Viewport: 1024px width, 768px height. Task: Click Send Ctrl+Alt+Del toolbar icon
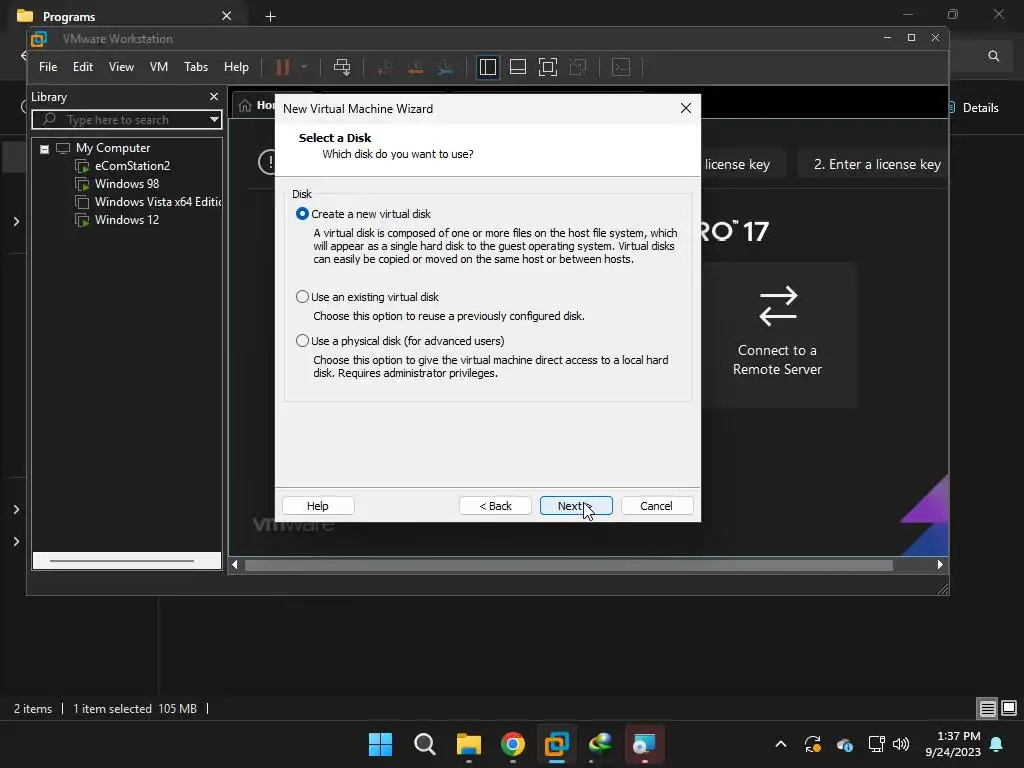[342, 67]
